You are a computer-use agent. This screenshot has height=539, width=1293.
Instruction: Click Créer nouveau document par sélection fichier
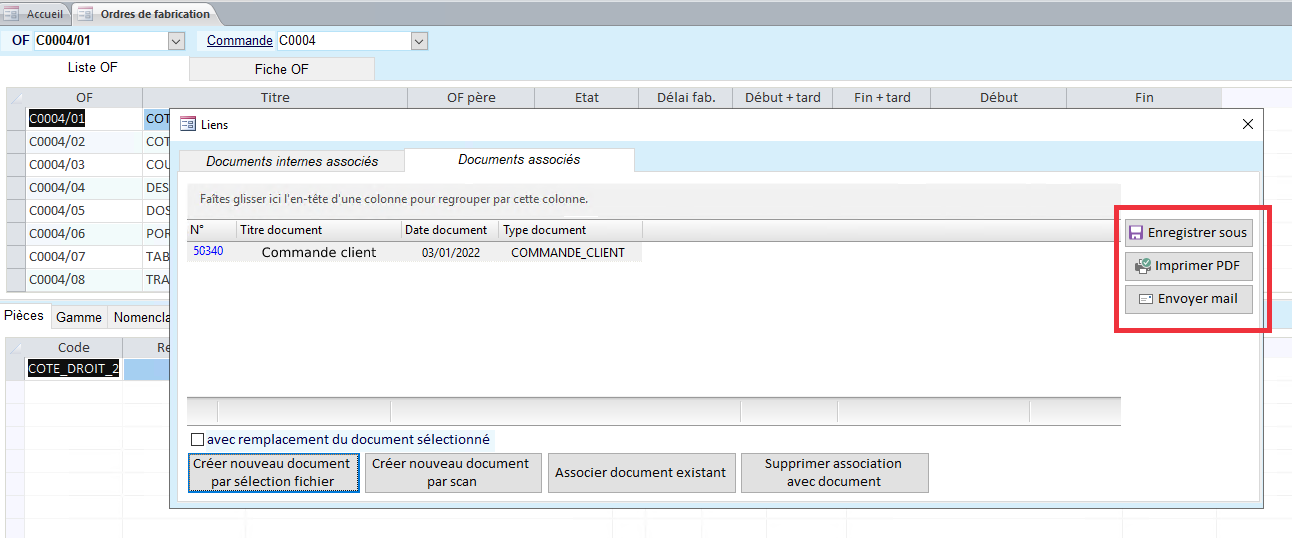(x=272, y=473)
